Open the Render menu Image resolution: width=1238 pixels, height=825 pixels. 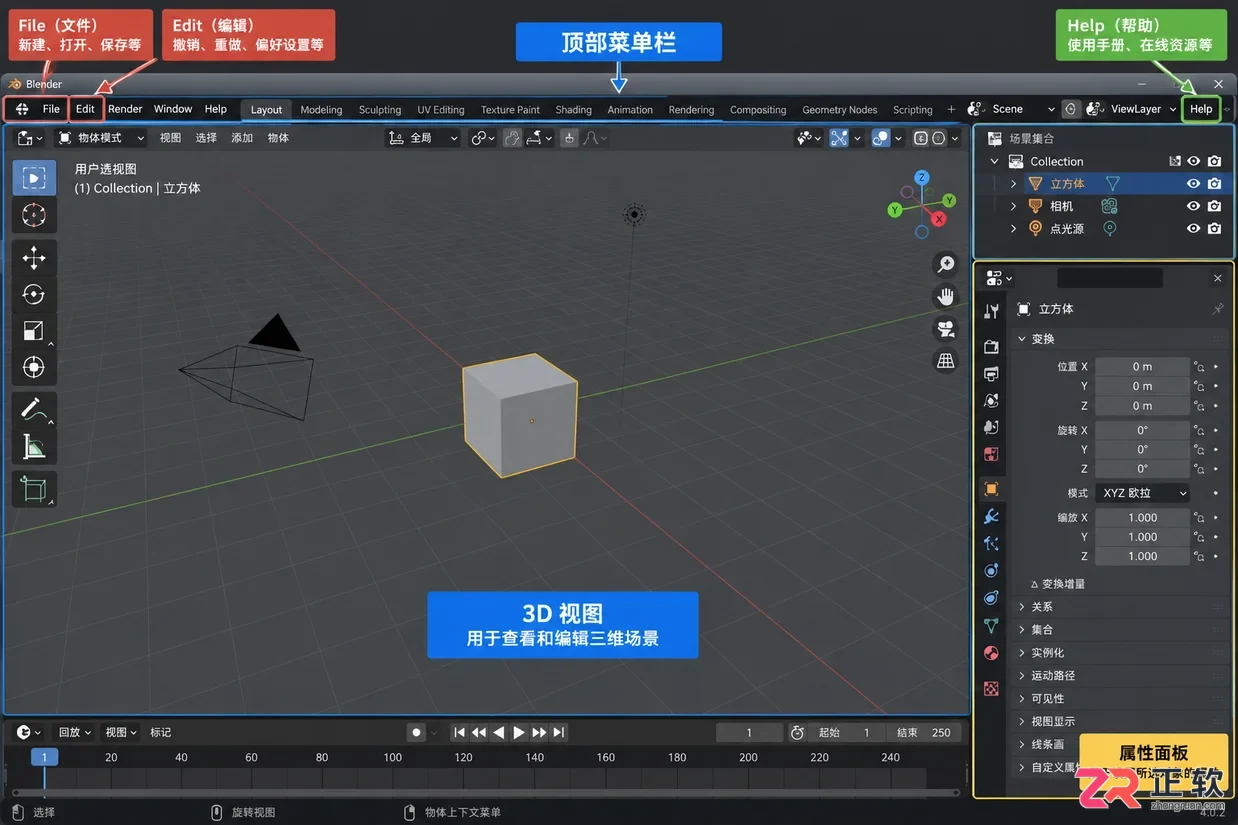[125, 109]
